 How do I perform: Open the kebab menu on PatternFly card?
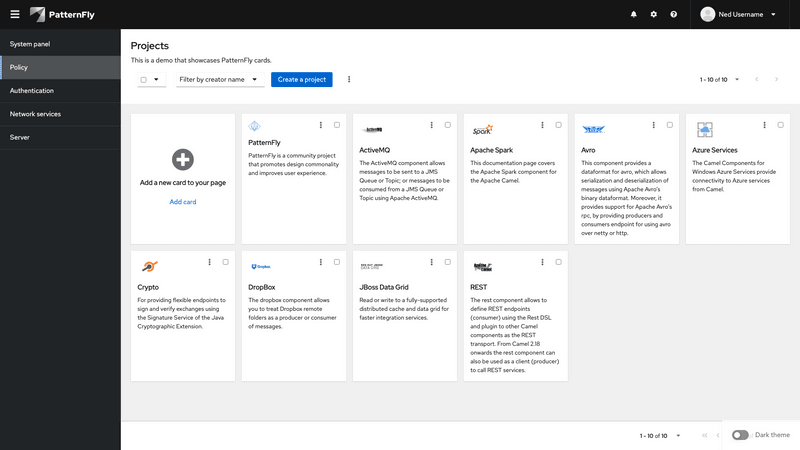click(x=320, y=125)
